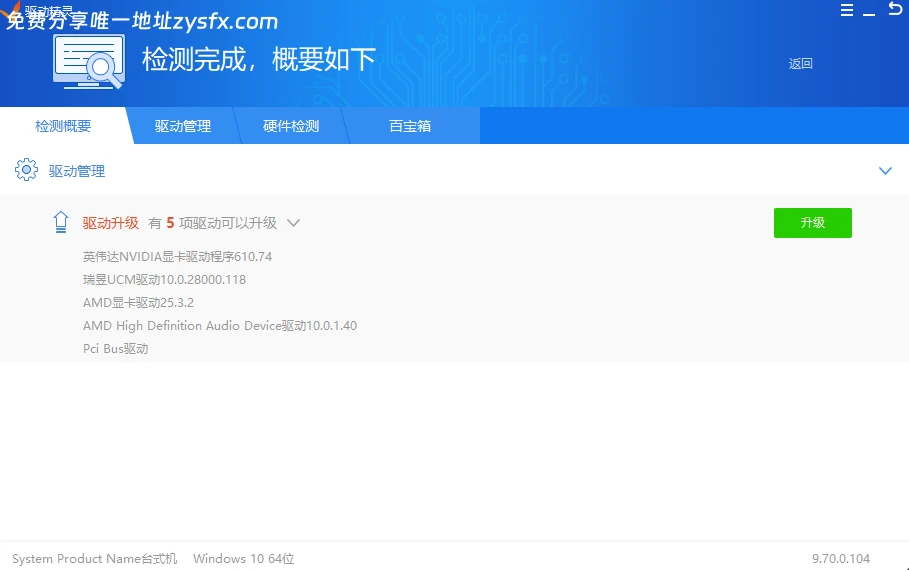Click the upward arrow icon next to 驱动升级

tap(61, 222)
